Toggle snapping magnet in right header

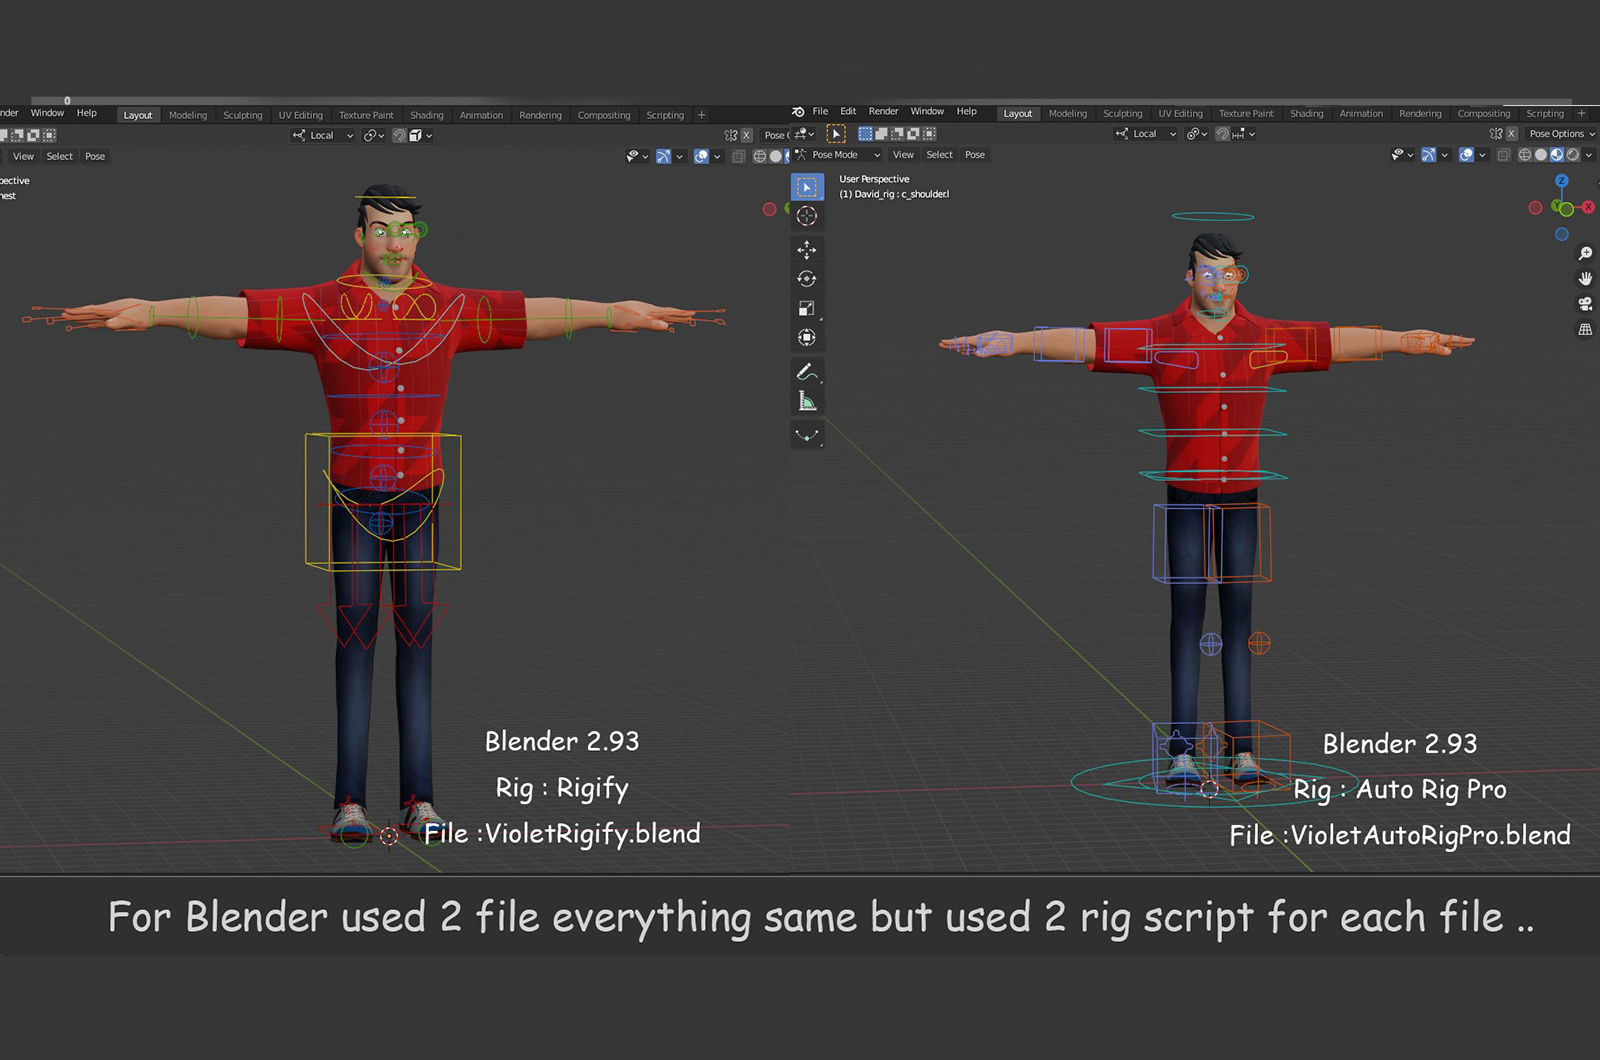coord(1223,134)
